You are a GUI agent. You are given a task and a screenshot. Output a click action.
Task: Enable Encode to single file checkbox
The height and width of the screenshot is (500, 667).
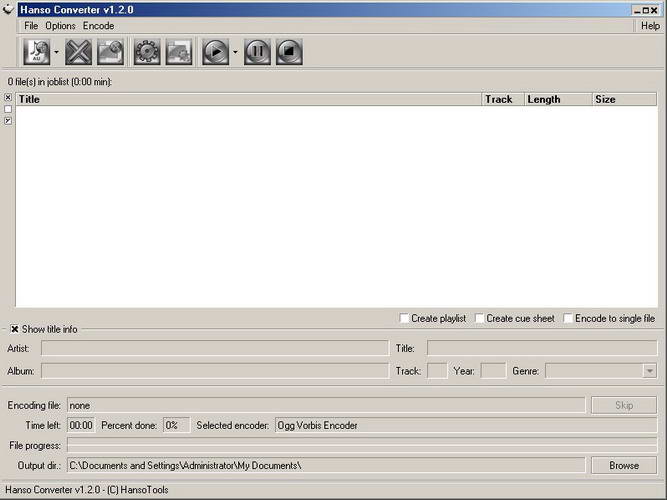(568, 318)
